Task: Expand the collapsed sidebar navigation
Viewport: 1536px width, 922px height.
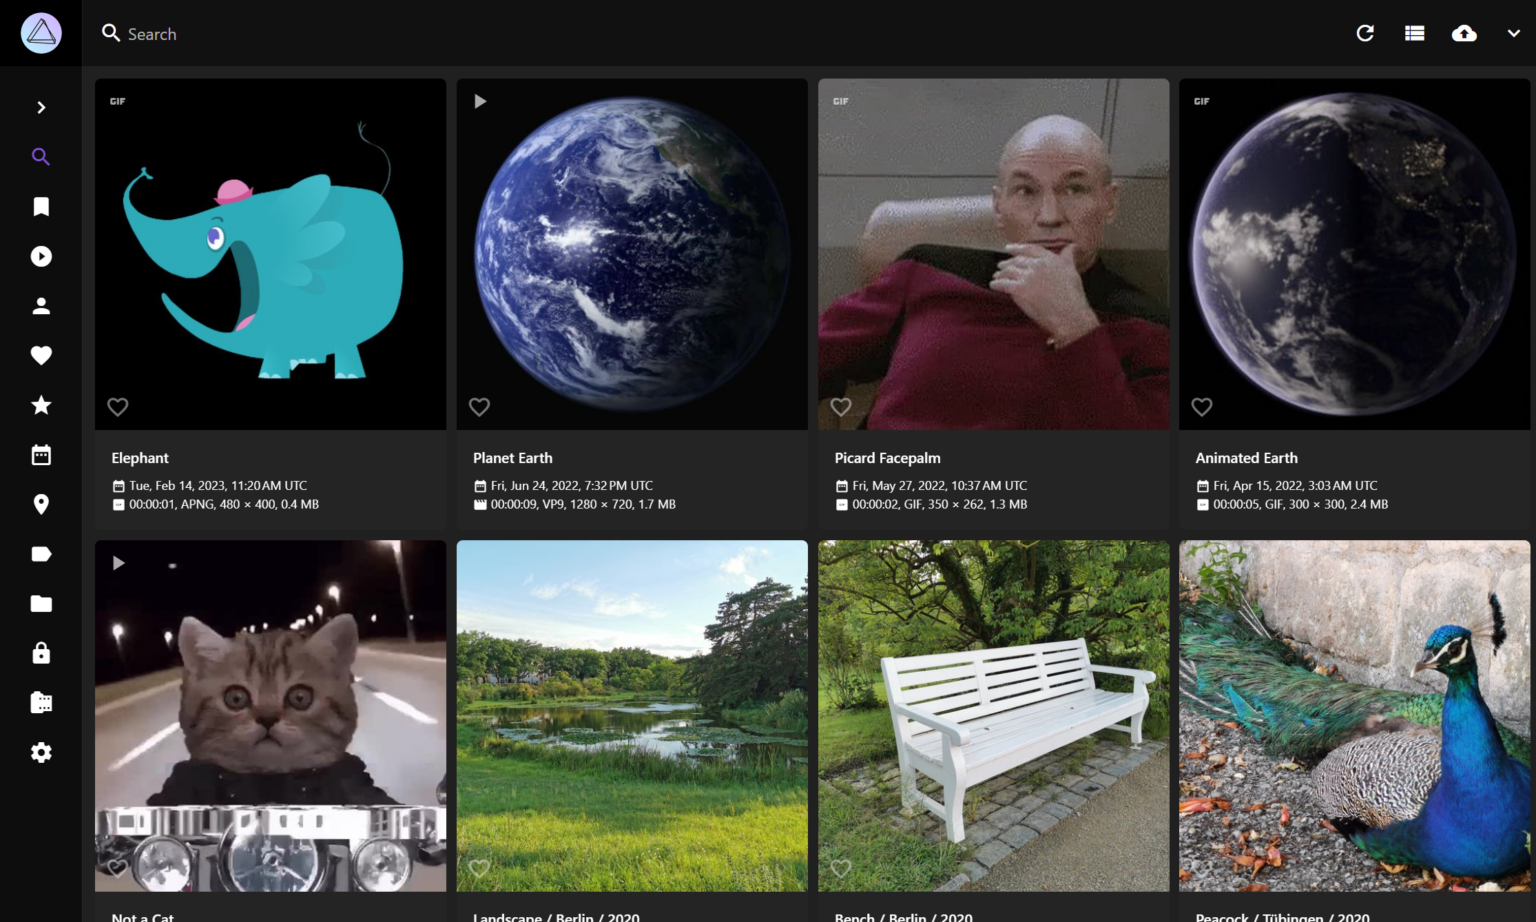Action: tap(41, 107)
